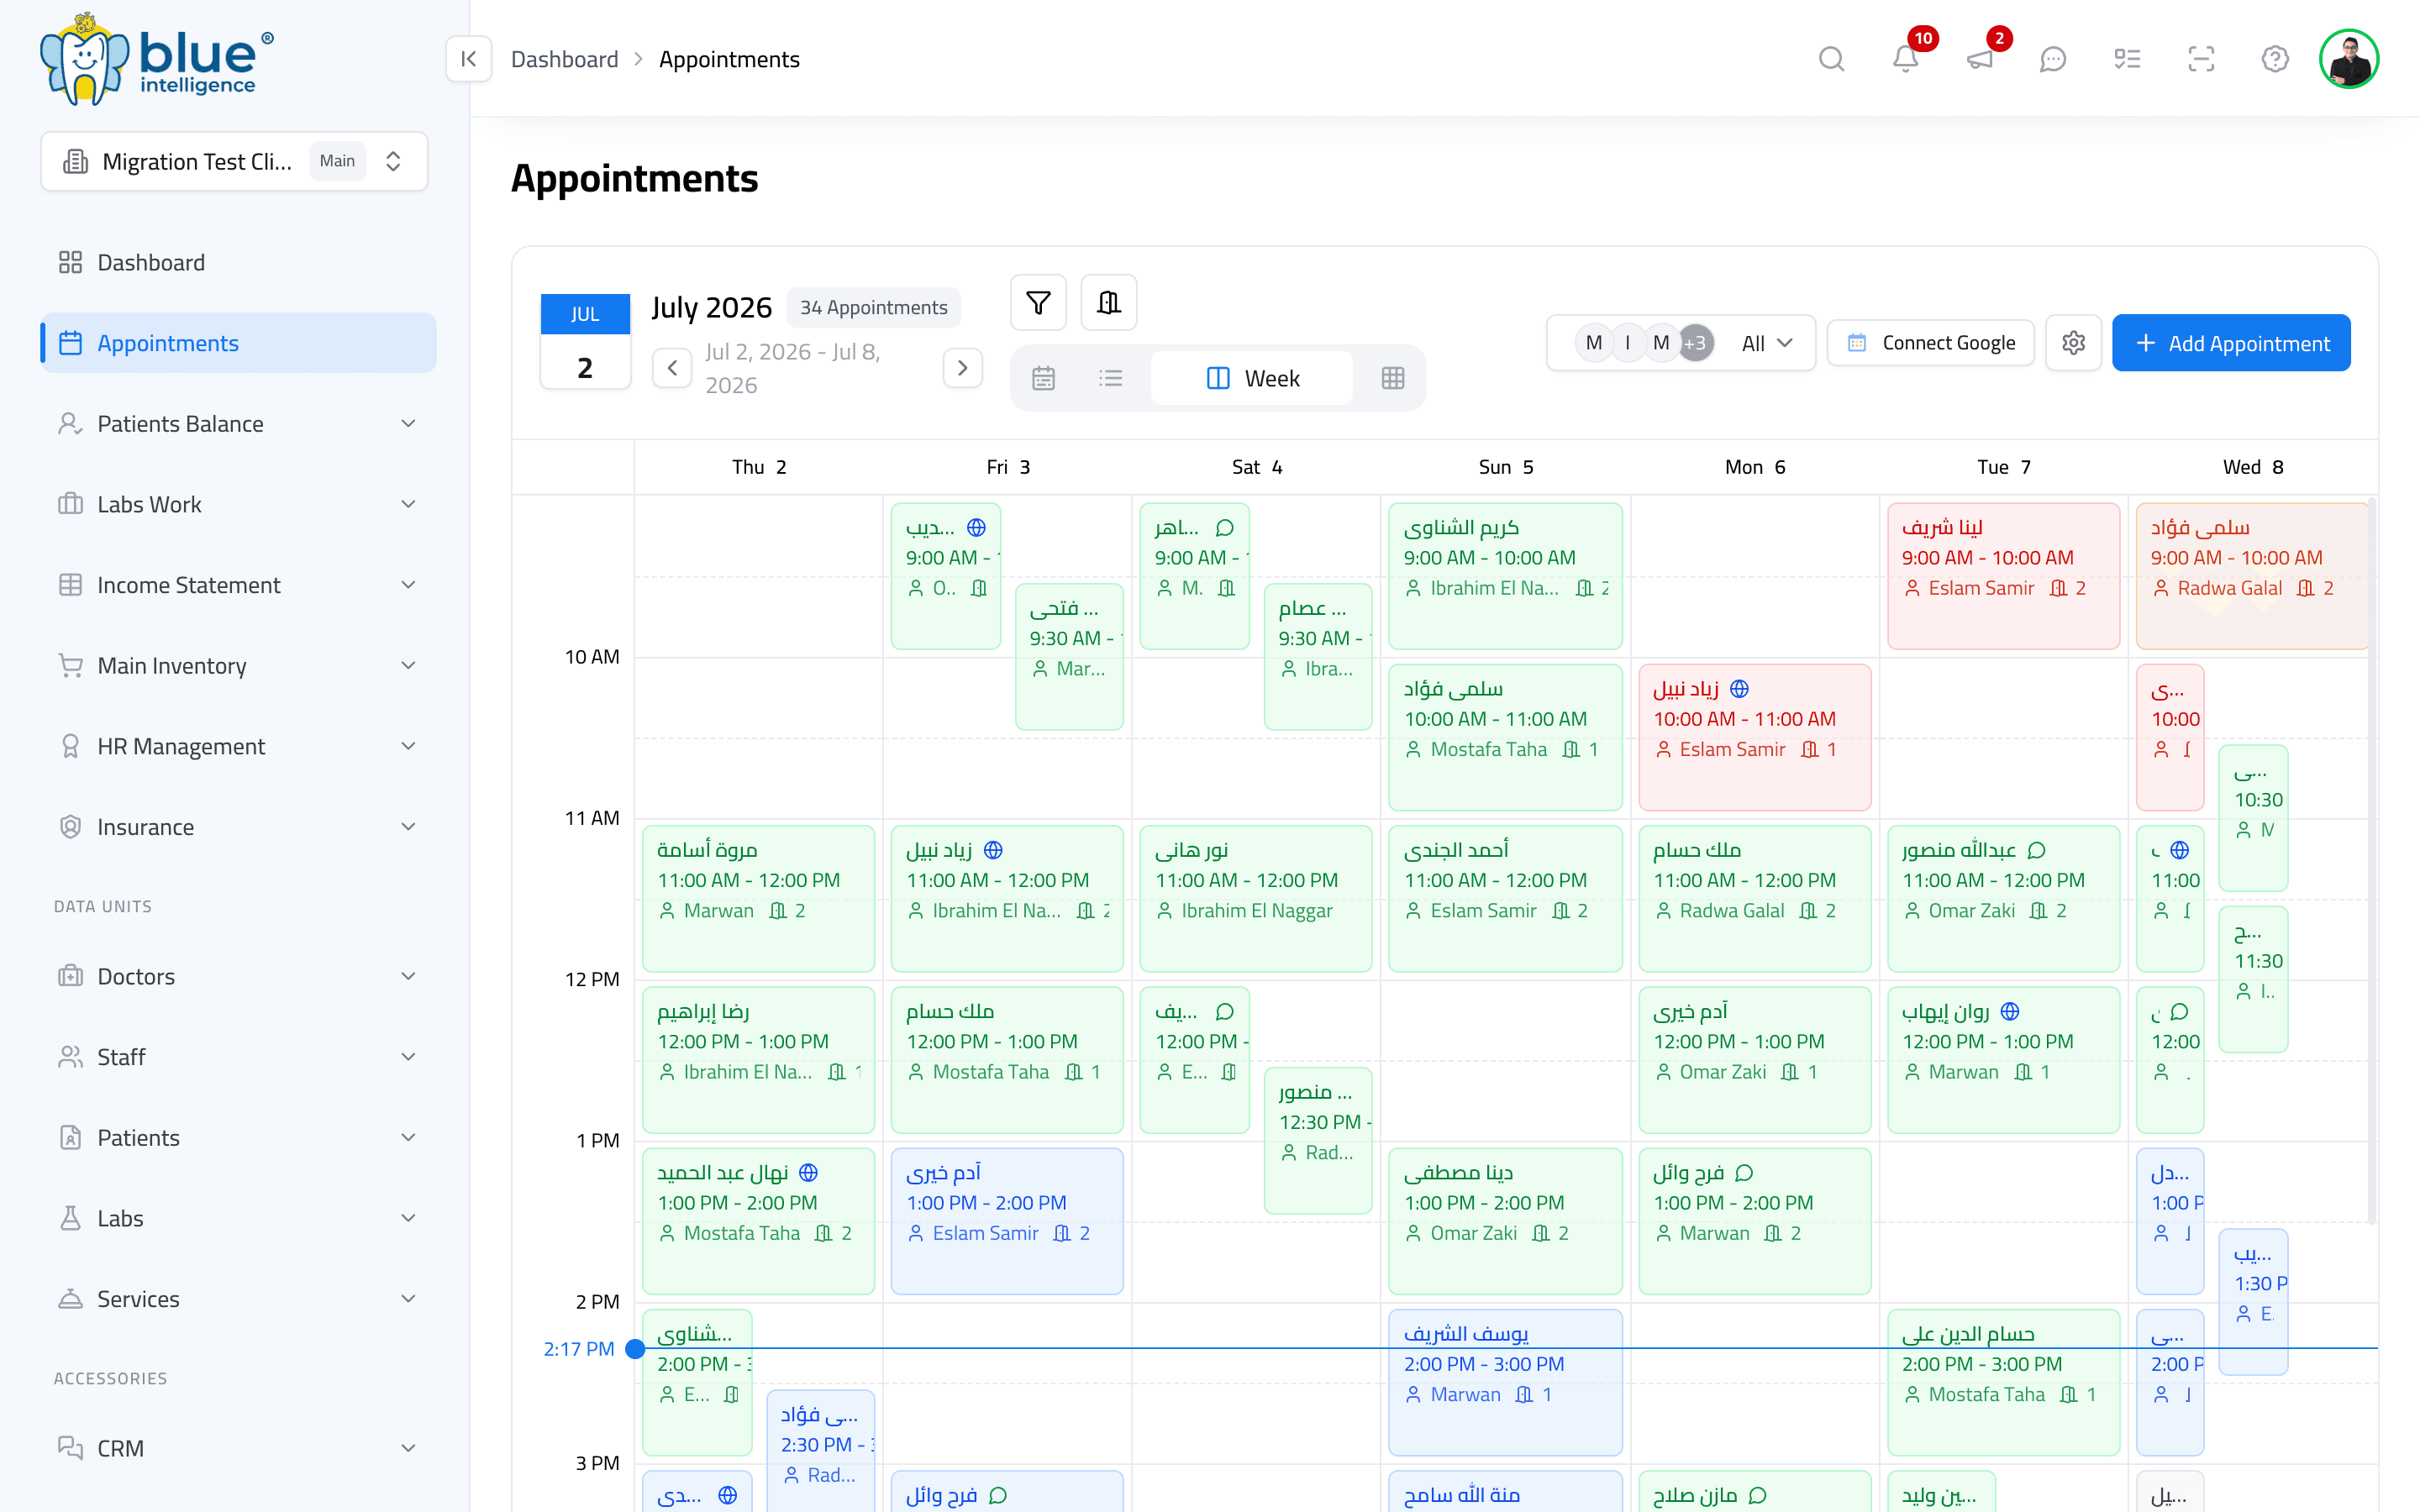The width and height of the screenshot is (2420, 1512).
Task: Open Sunday 1 PM Omar Zaki appointment
Action: pyautogui.click(x=1505, y=1220)
